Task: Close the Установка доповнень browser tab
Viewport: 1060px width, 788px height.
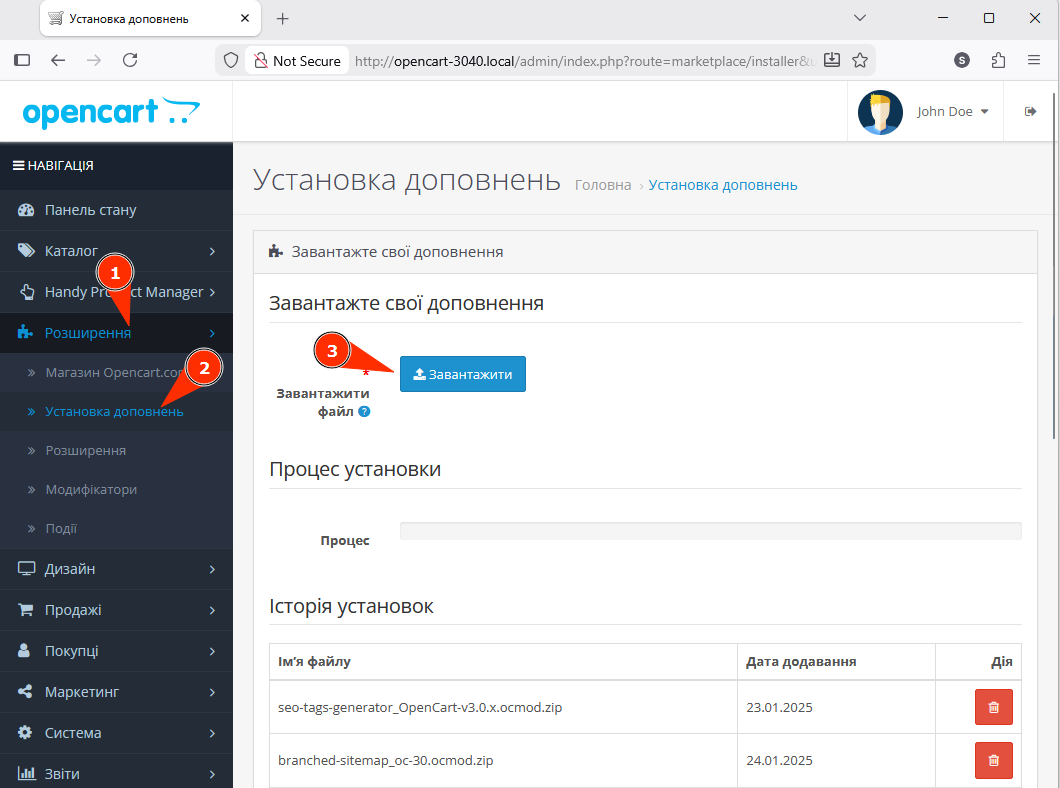Action: [x=245, y=18]
